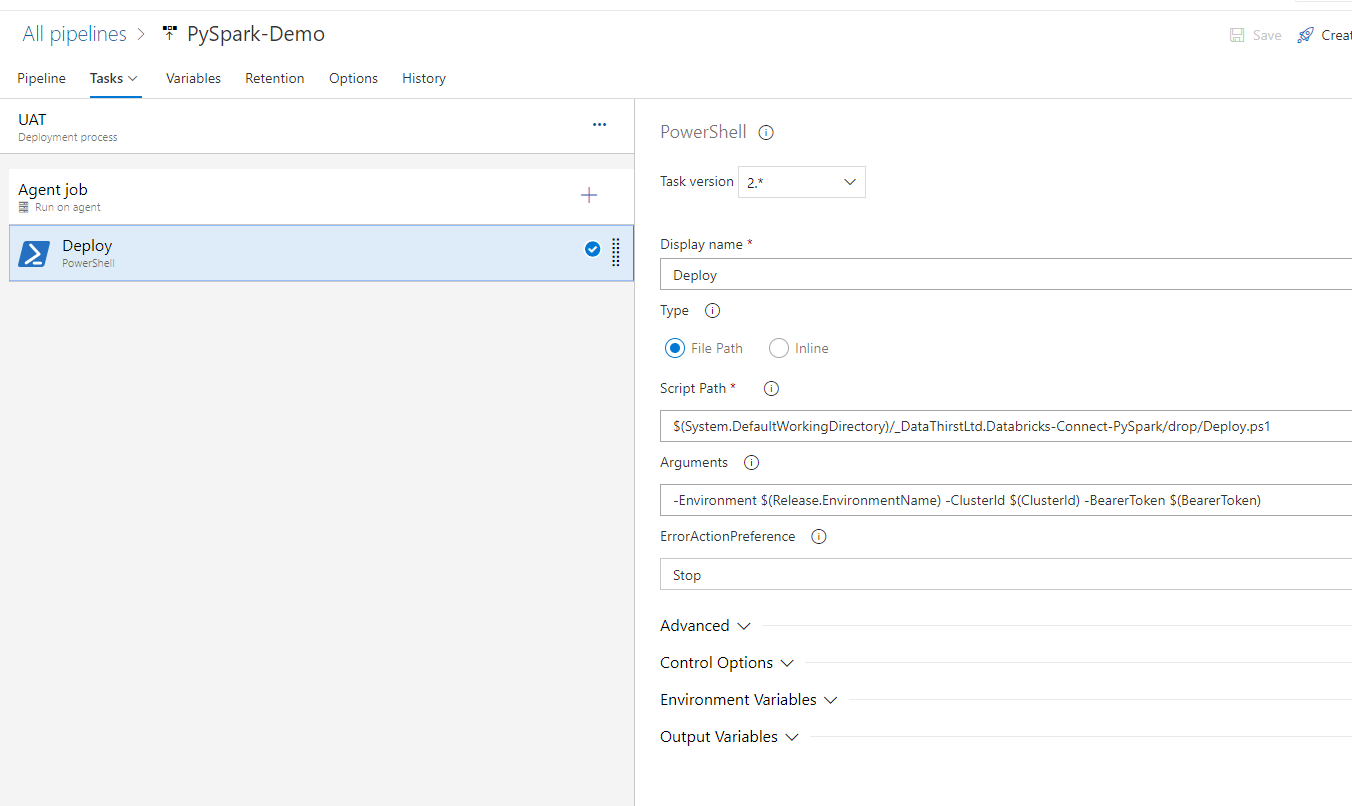Viewport: 1352px width, 806px height.
Task: Switch to the Retention tab
Action: point(275,78)
